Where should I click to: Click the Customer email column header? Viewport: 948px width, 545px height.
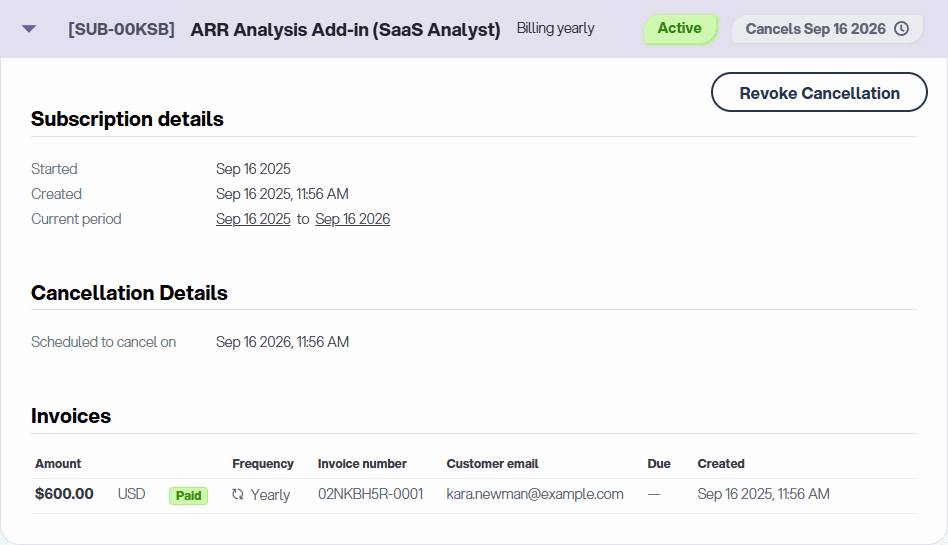tap(492, 464)
